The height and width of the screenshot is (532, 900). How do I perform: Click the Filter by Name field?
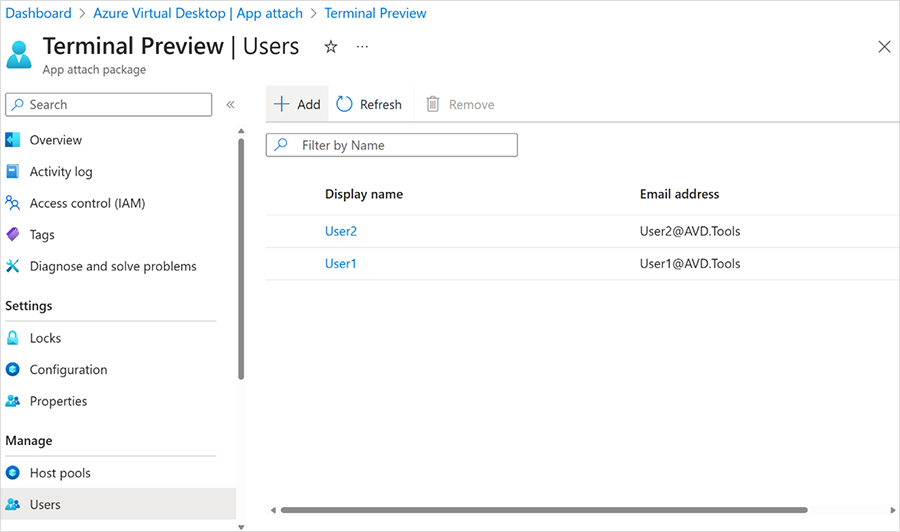[391, 145]
